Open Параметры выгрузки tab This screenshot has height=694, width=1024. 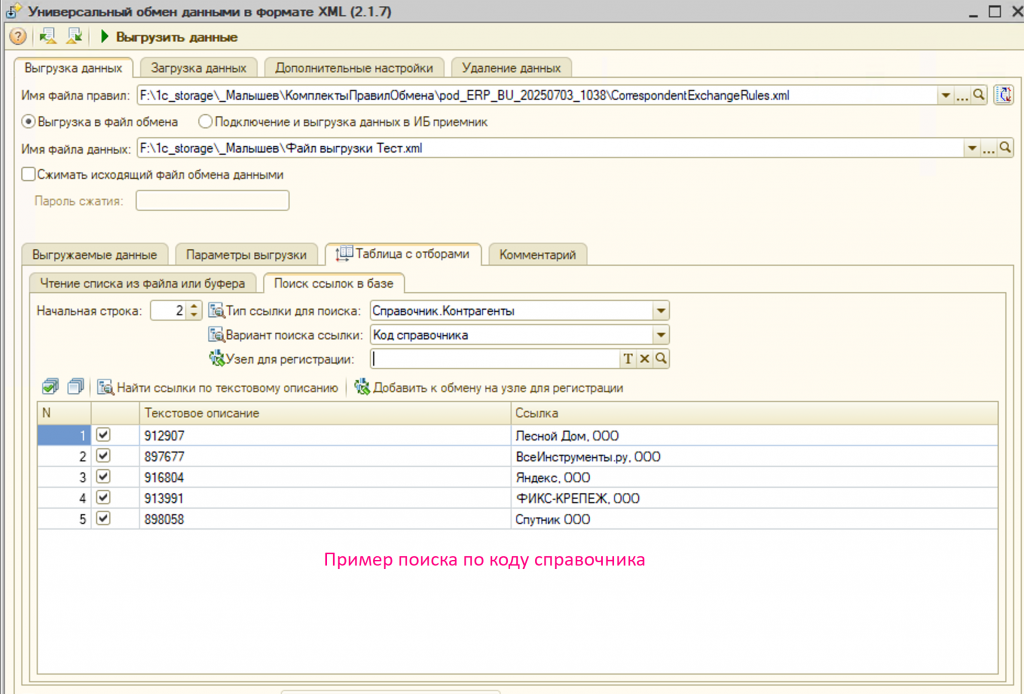coord(246,255)
